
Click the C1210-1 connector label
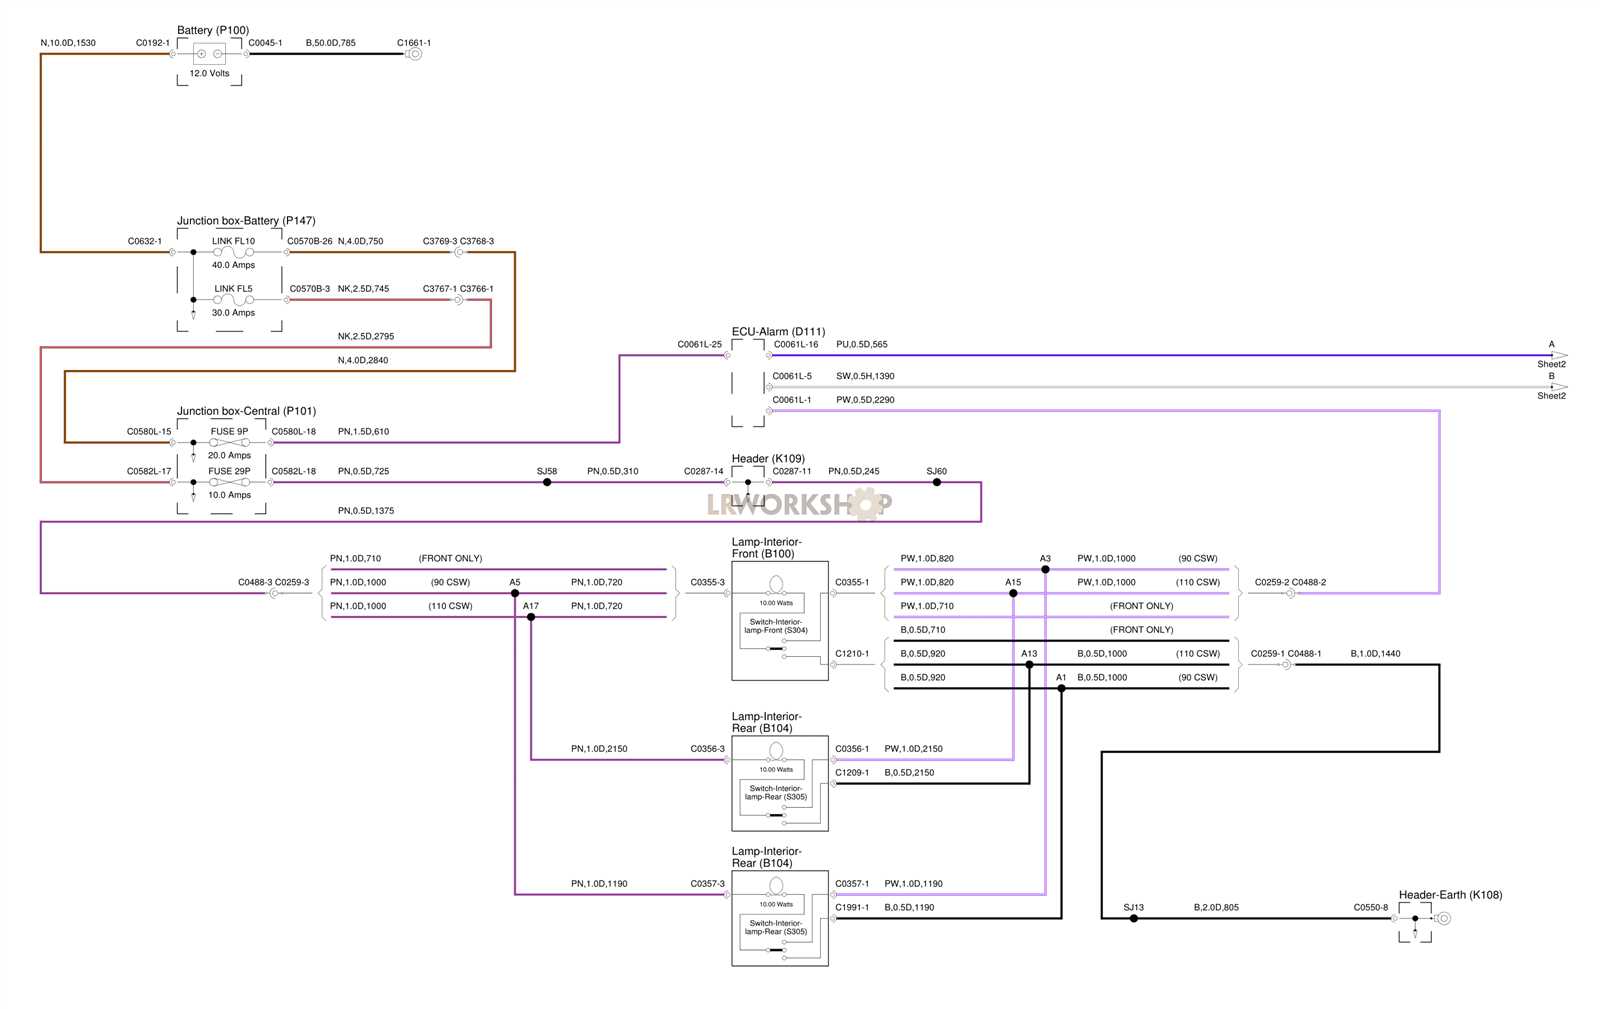(852, 654)
